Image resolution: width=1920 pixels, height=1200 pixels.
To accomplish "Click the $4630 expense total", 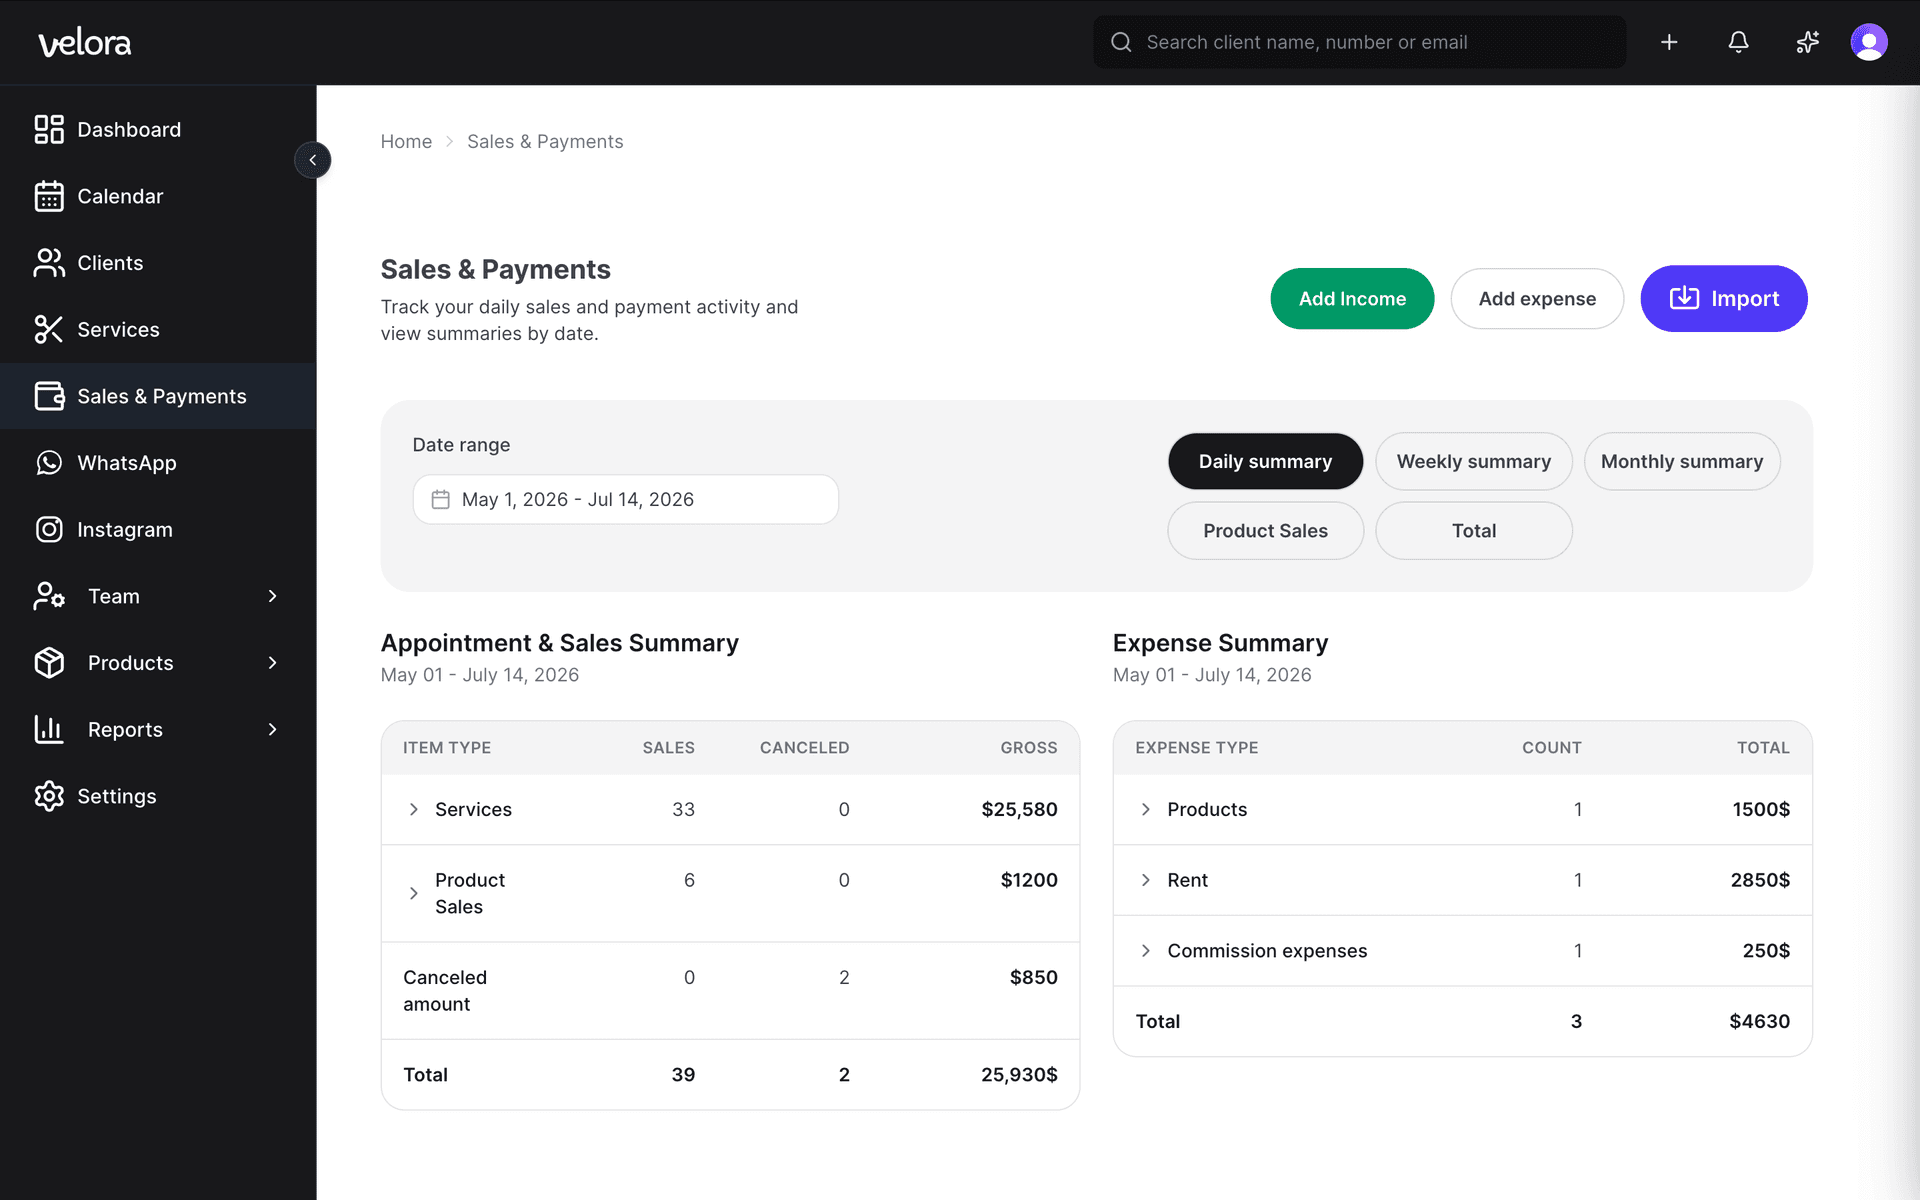I will (x=1760, y=1021).
